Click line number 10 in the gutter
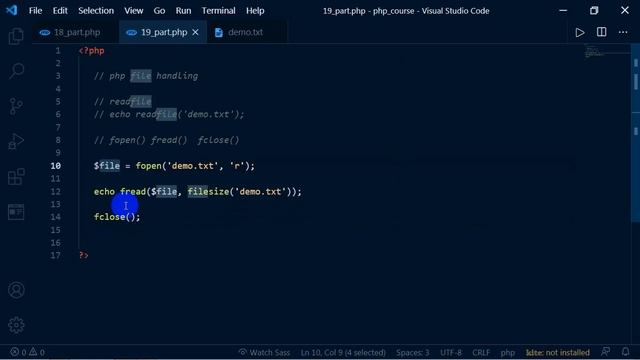The height and width of the screenshot is (360, 640). pos(56,166)
